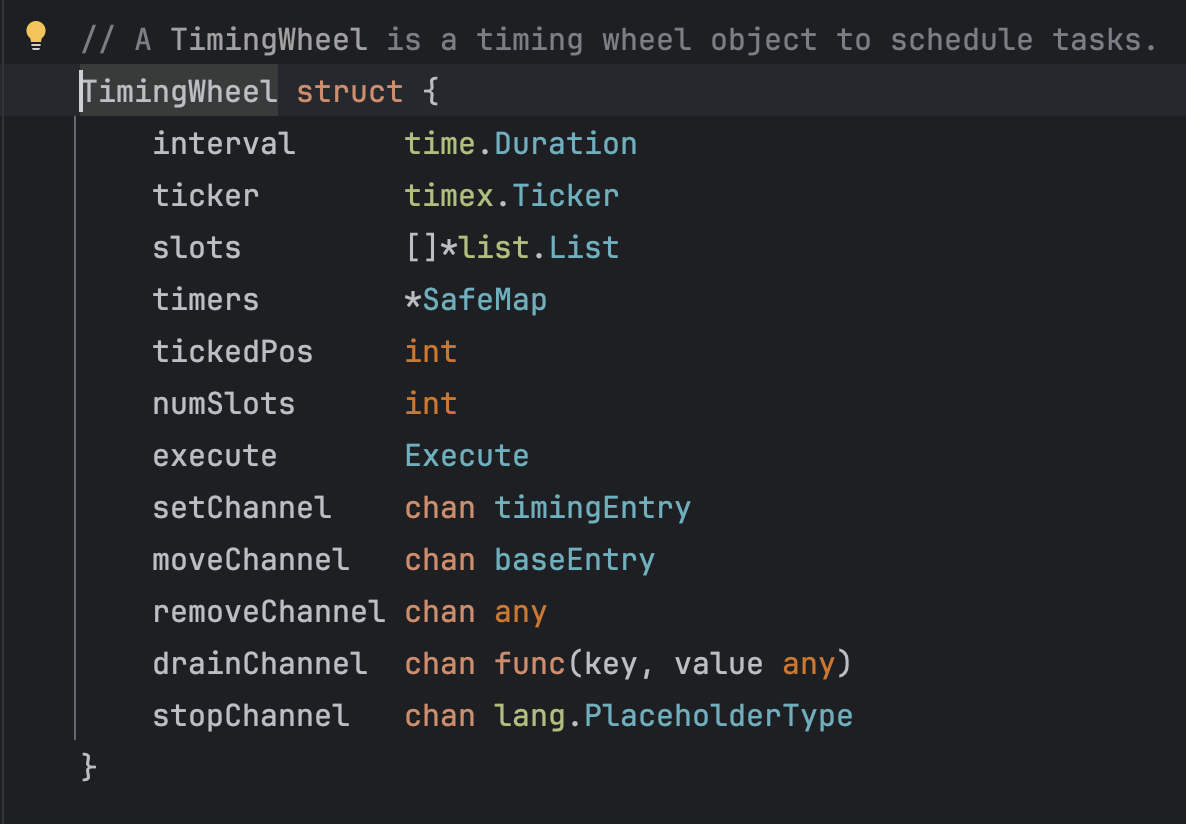Click the list.List type on slots
The width and height of the screenshot is (1186, 824).
click(x=539, y=248)
